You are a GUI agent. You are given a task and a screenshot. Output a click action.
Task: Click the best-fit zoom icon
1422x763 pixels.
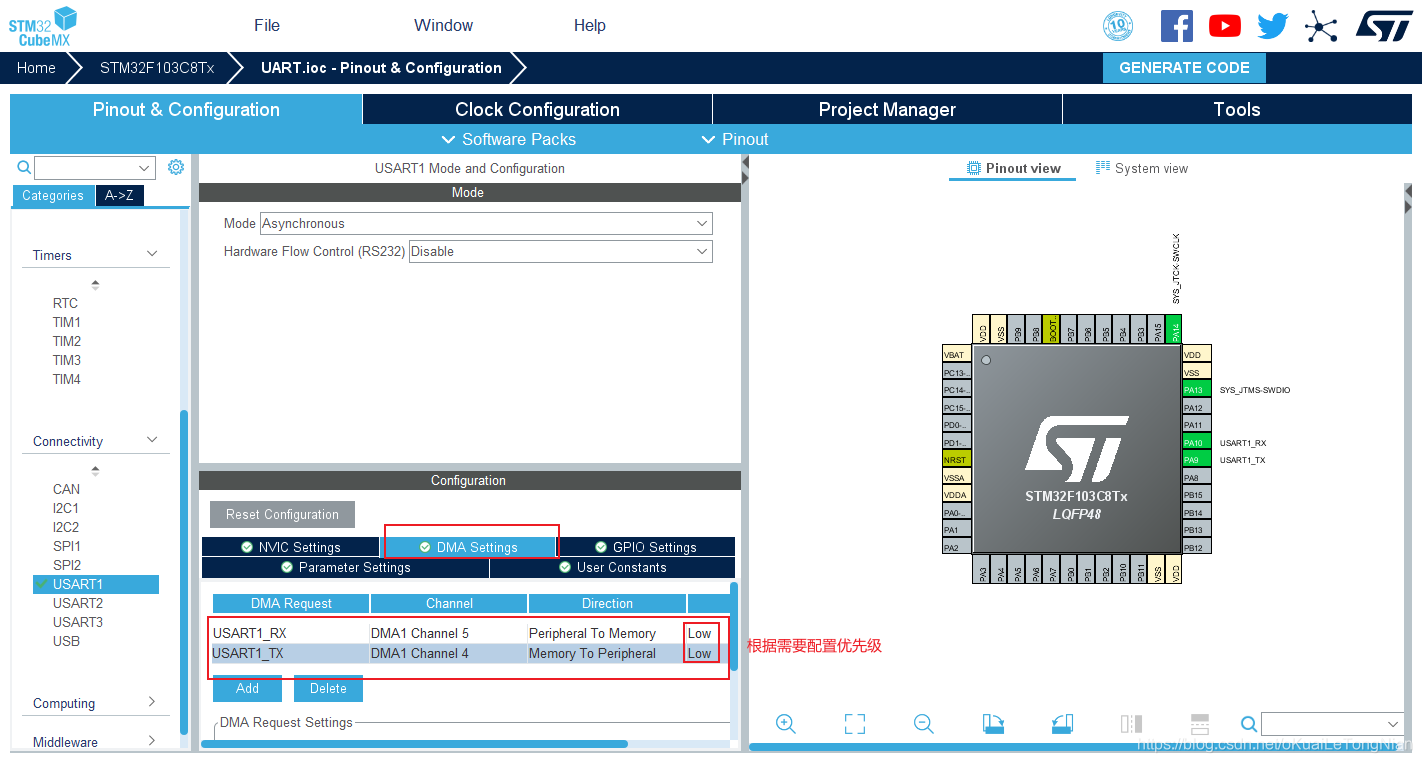(x=855, y=723)
